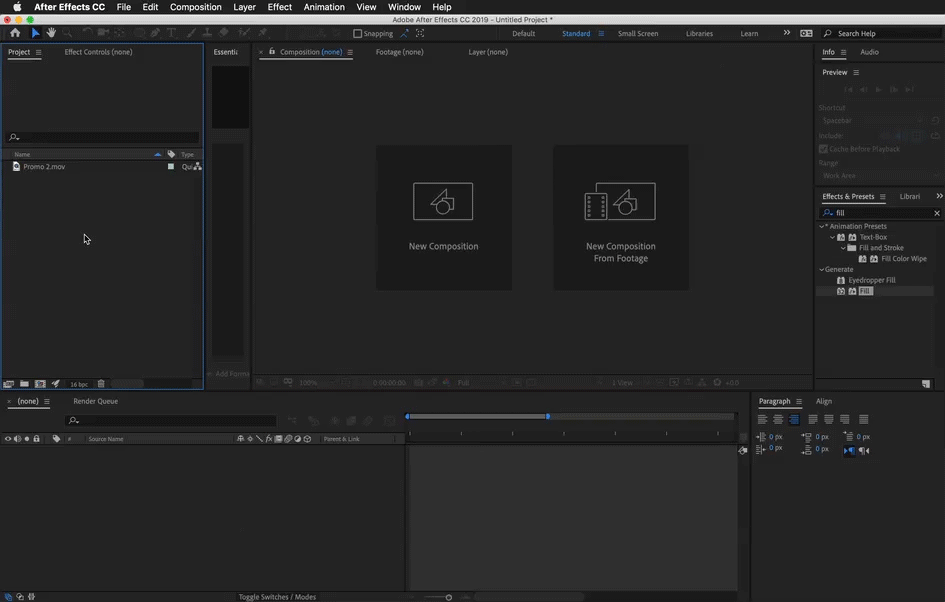Switch to the Render Queue tab

point(95,401)
